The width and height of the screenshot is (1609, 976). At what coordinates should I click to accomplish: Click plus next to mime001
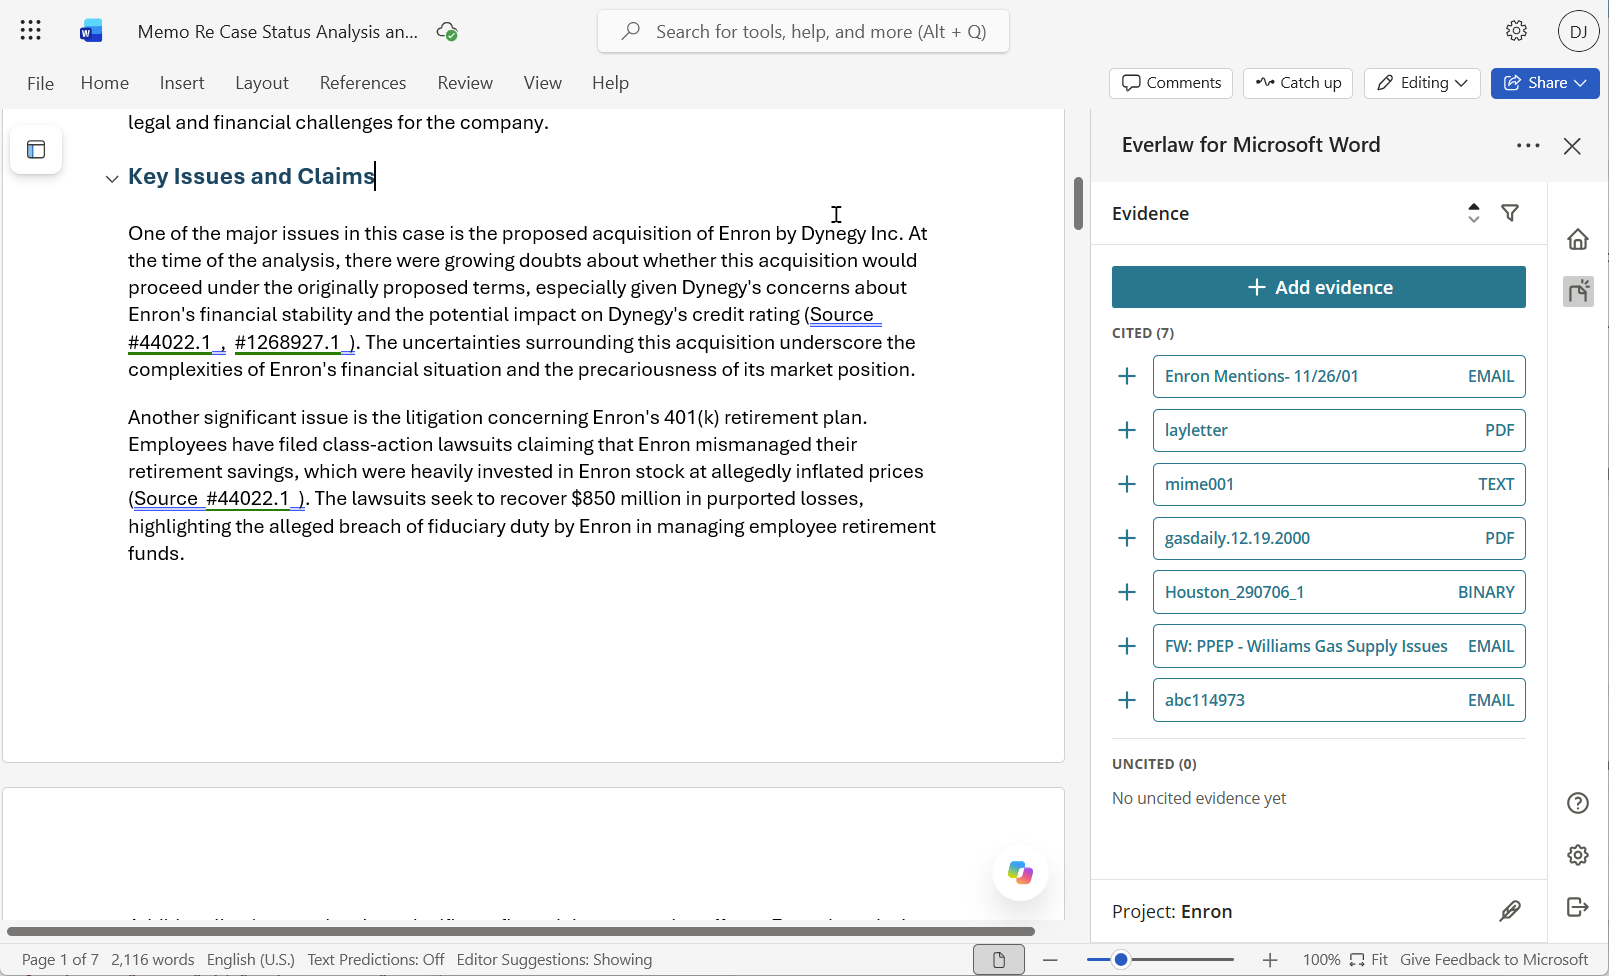[1127, 484]
